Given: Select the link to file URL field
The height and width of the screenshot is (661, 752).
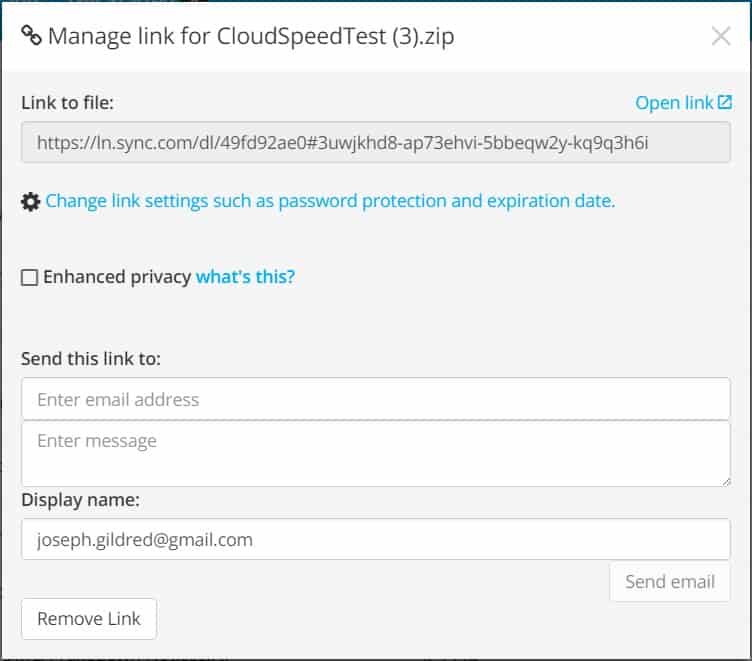Looking at the screenshot, I should pyautogui.click(x=376, y=142).
